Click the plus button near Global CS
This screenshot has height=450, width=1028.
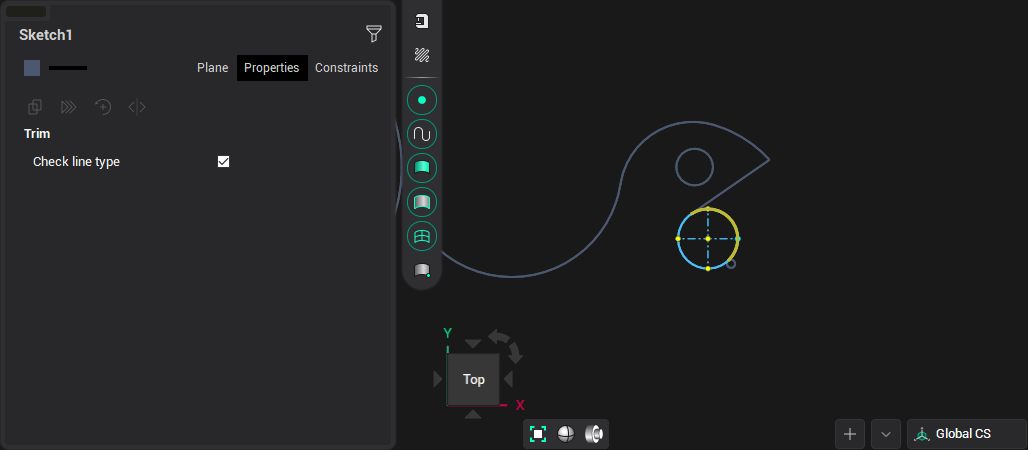point(850,434)
